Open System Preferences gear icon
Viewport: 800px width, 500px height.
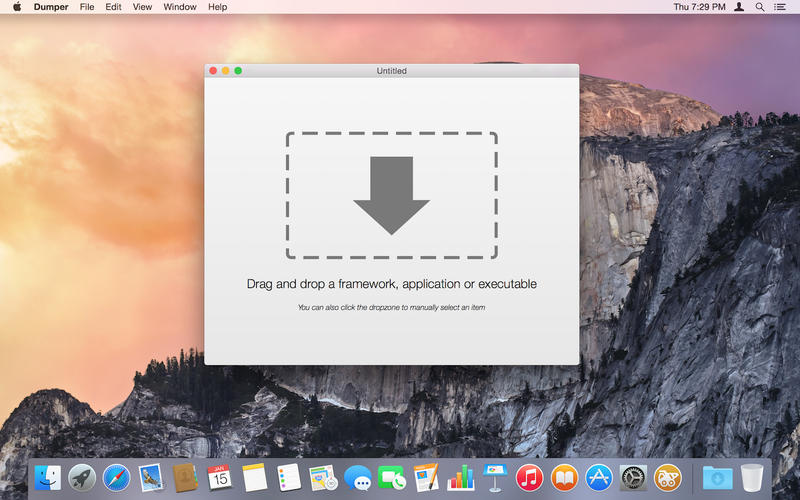(x=633, y=478)
